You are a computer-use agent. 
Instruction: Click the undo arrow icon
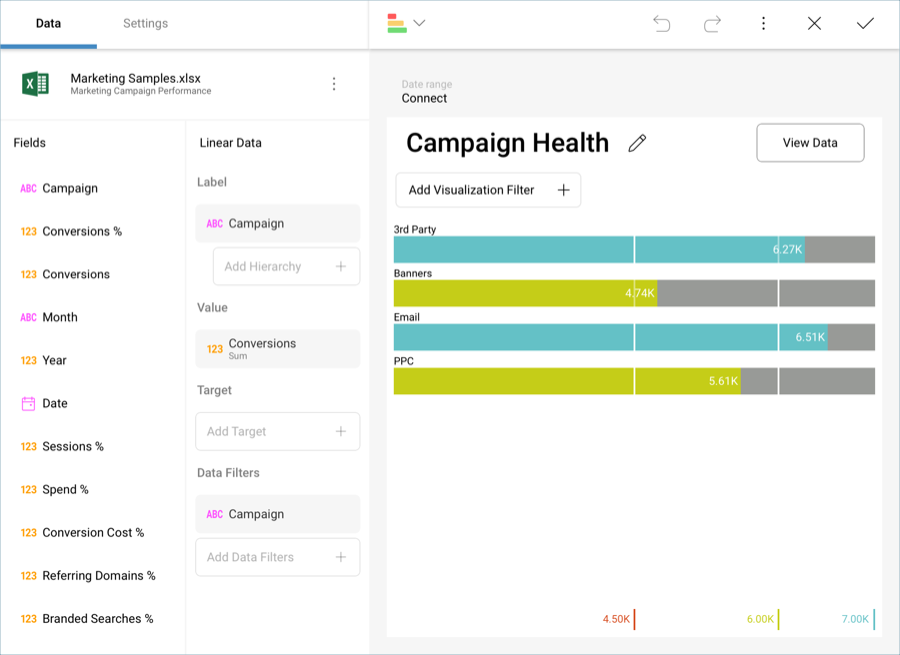tap(661, 24)
